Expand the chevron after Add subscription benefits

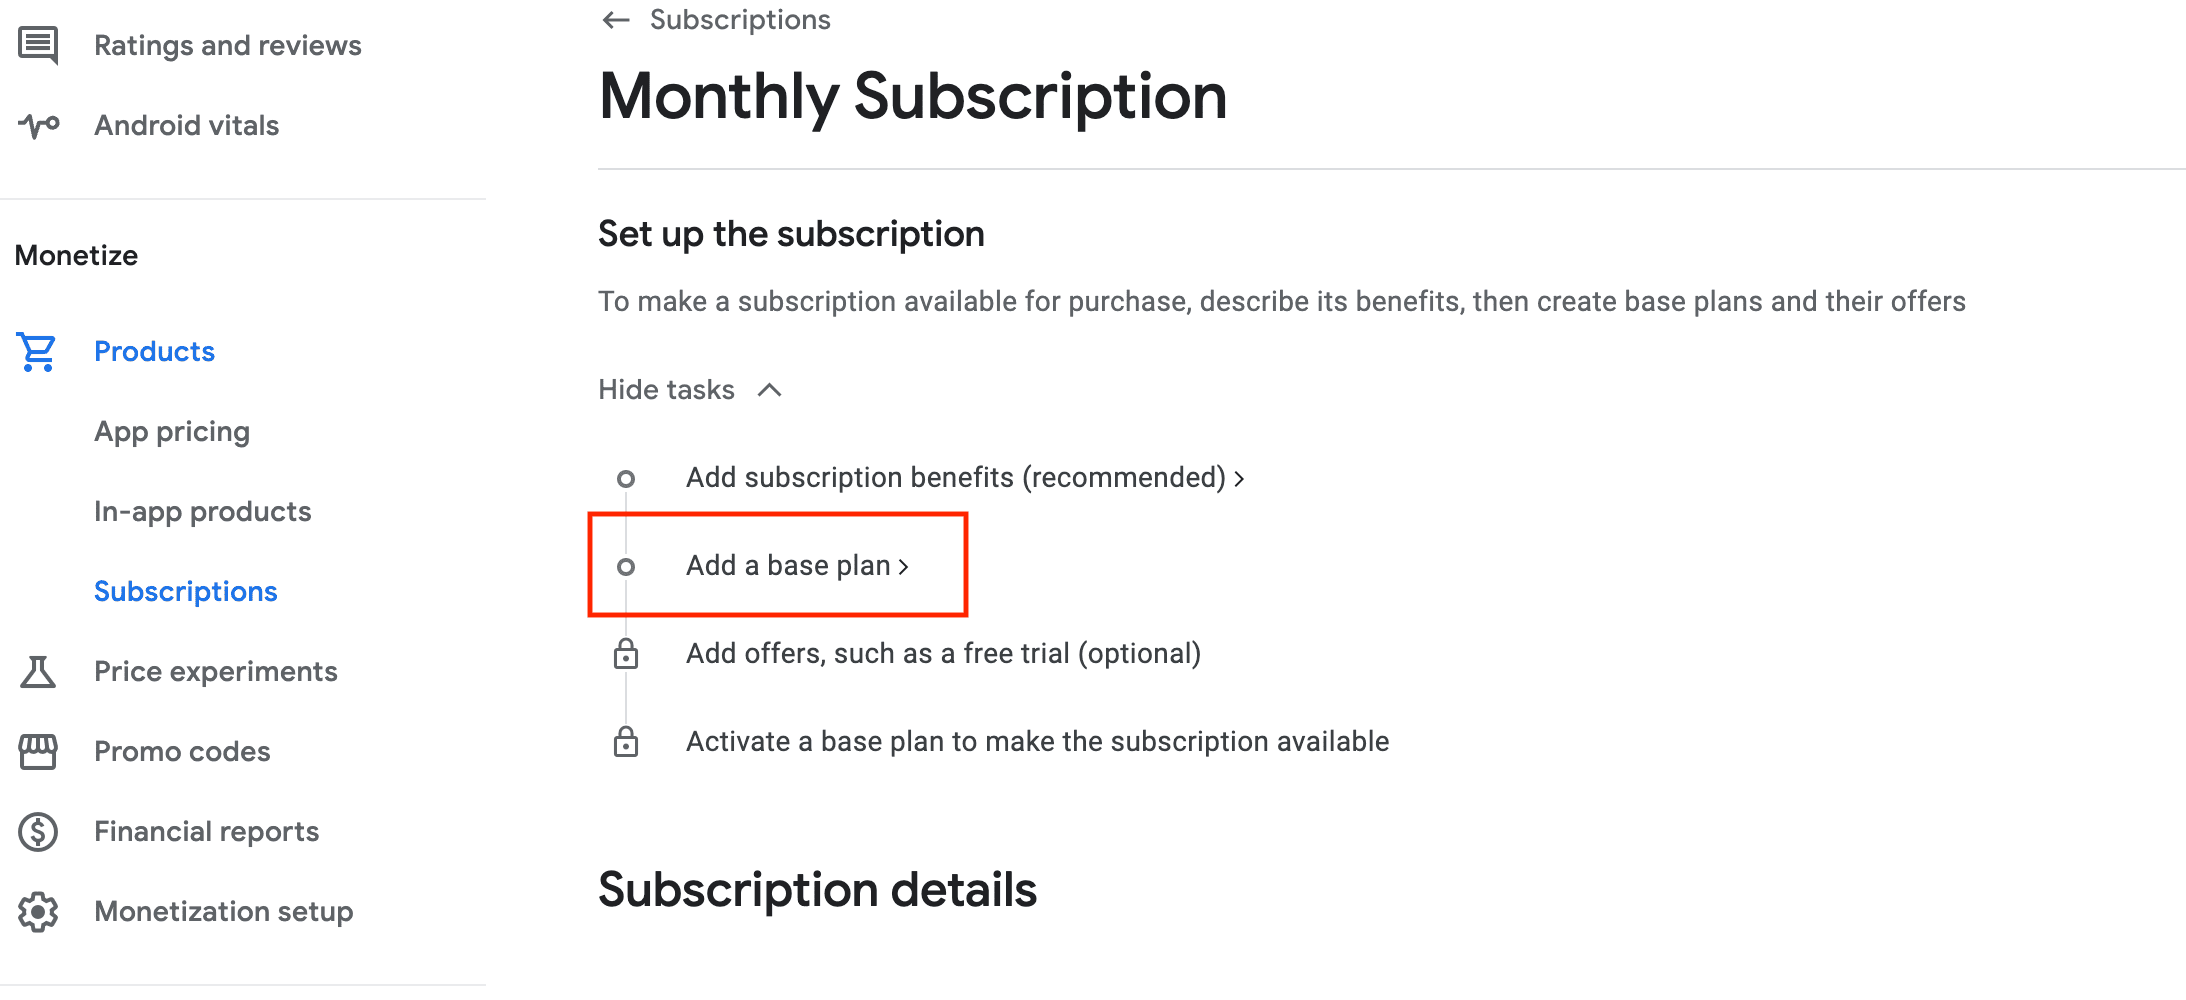[x=1239, y=479]
